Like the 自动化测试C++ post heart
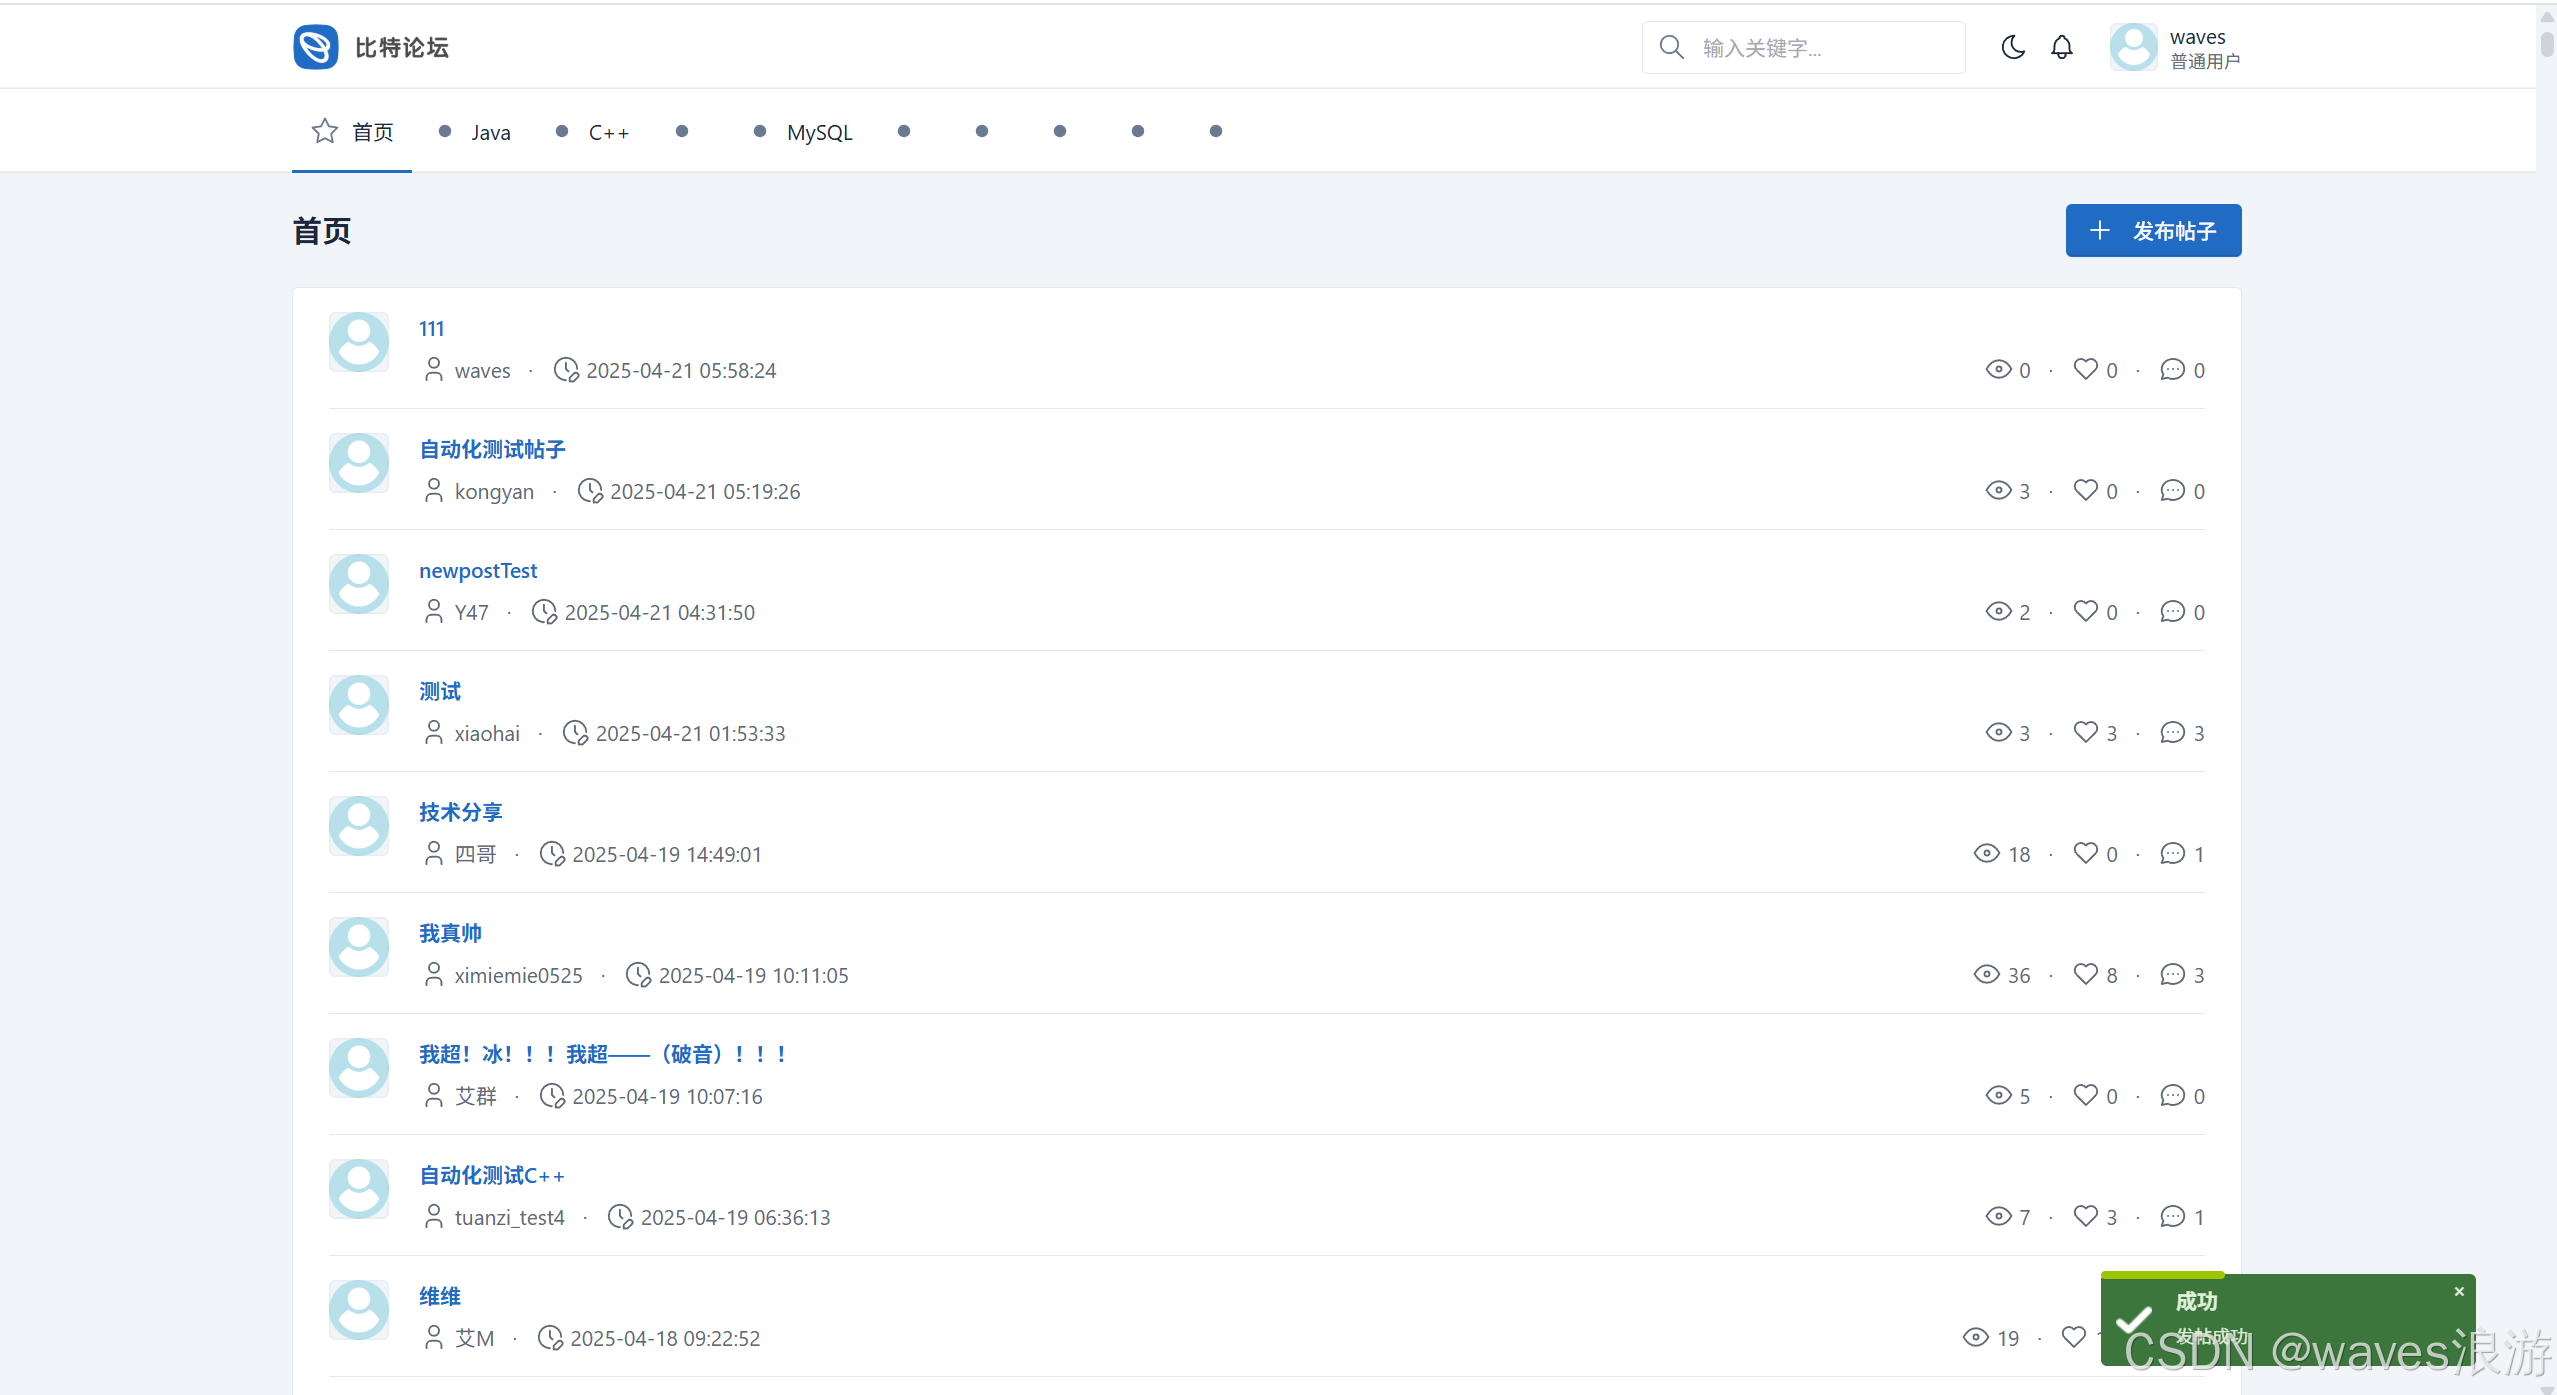 tap(2085, 1216)
